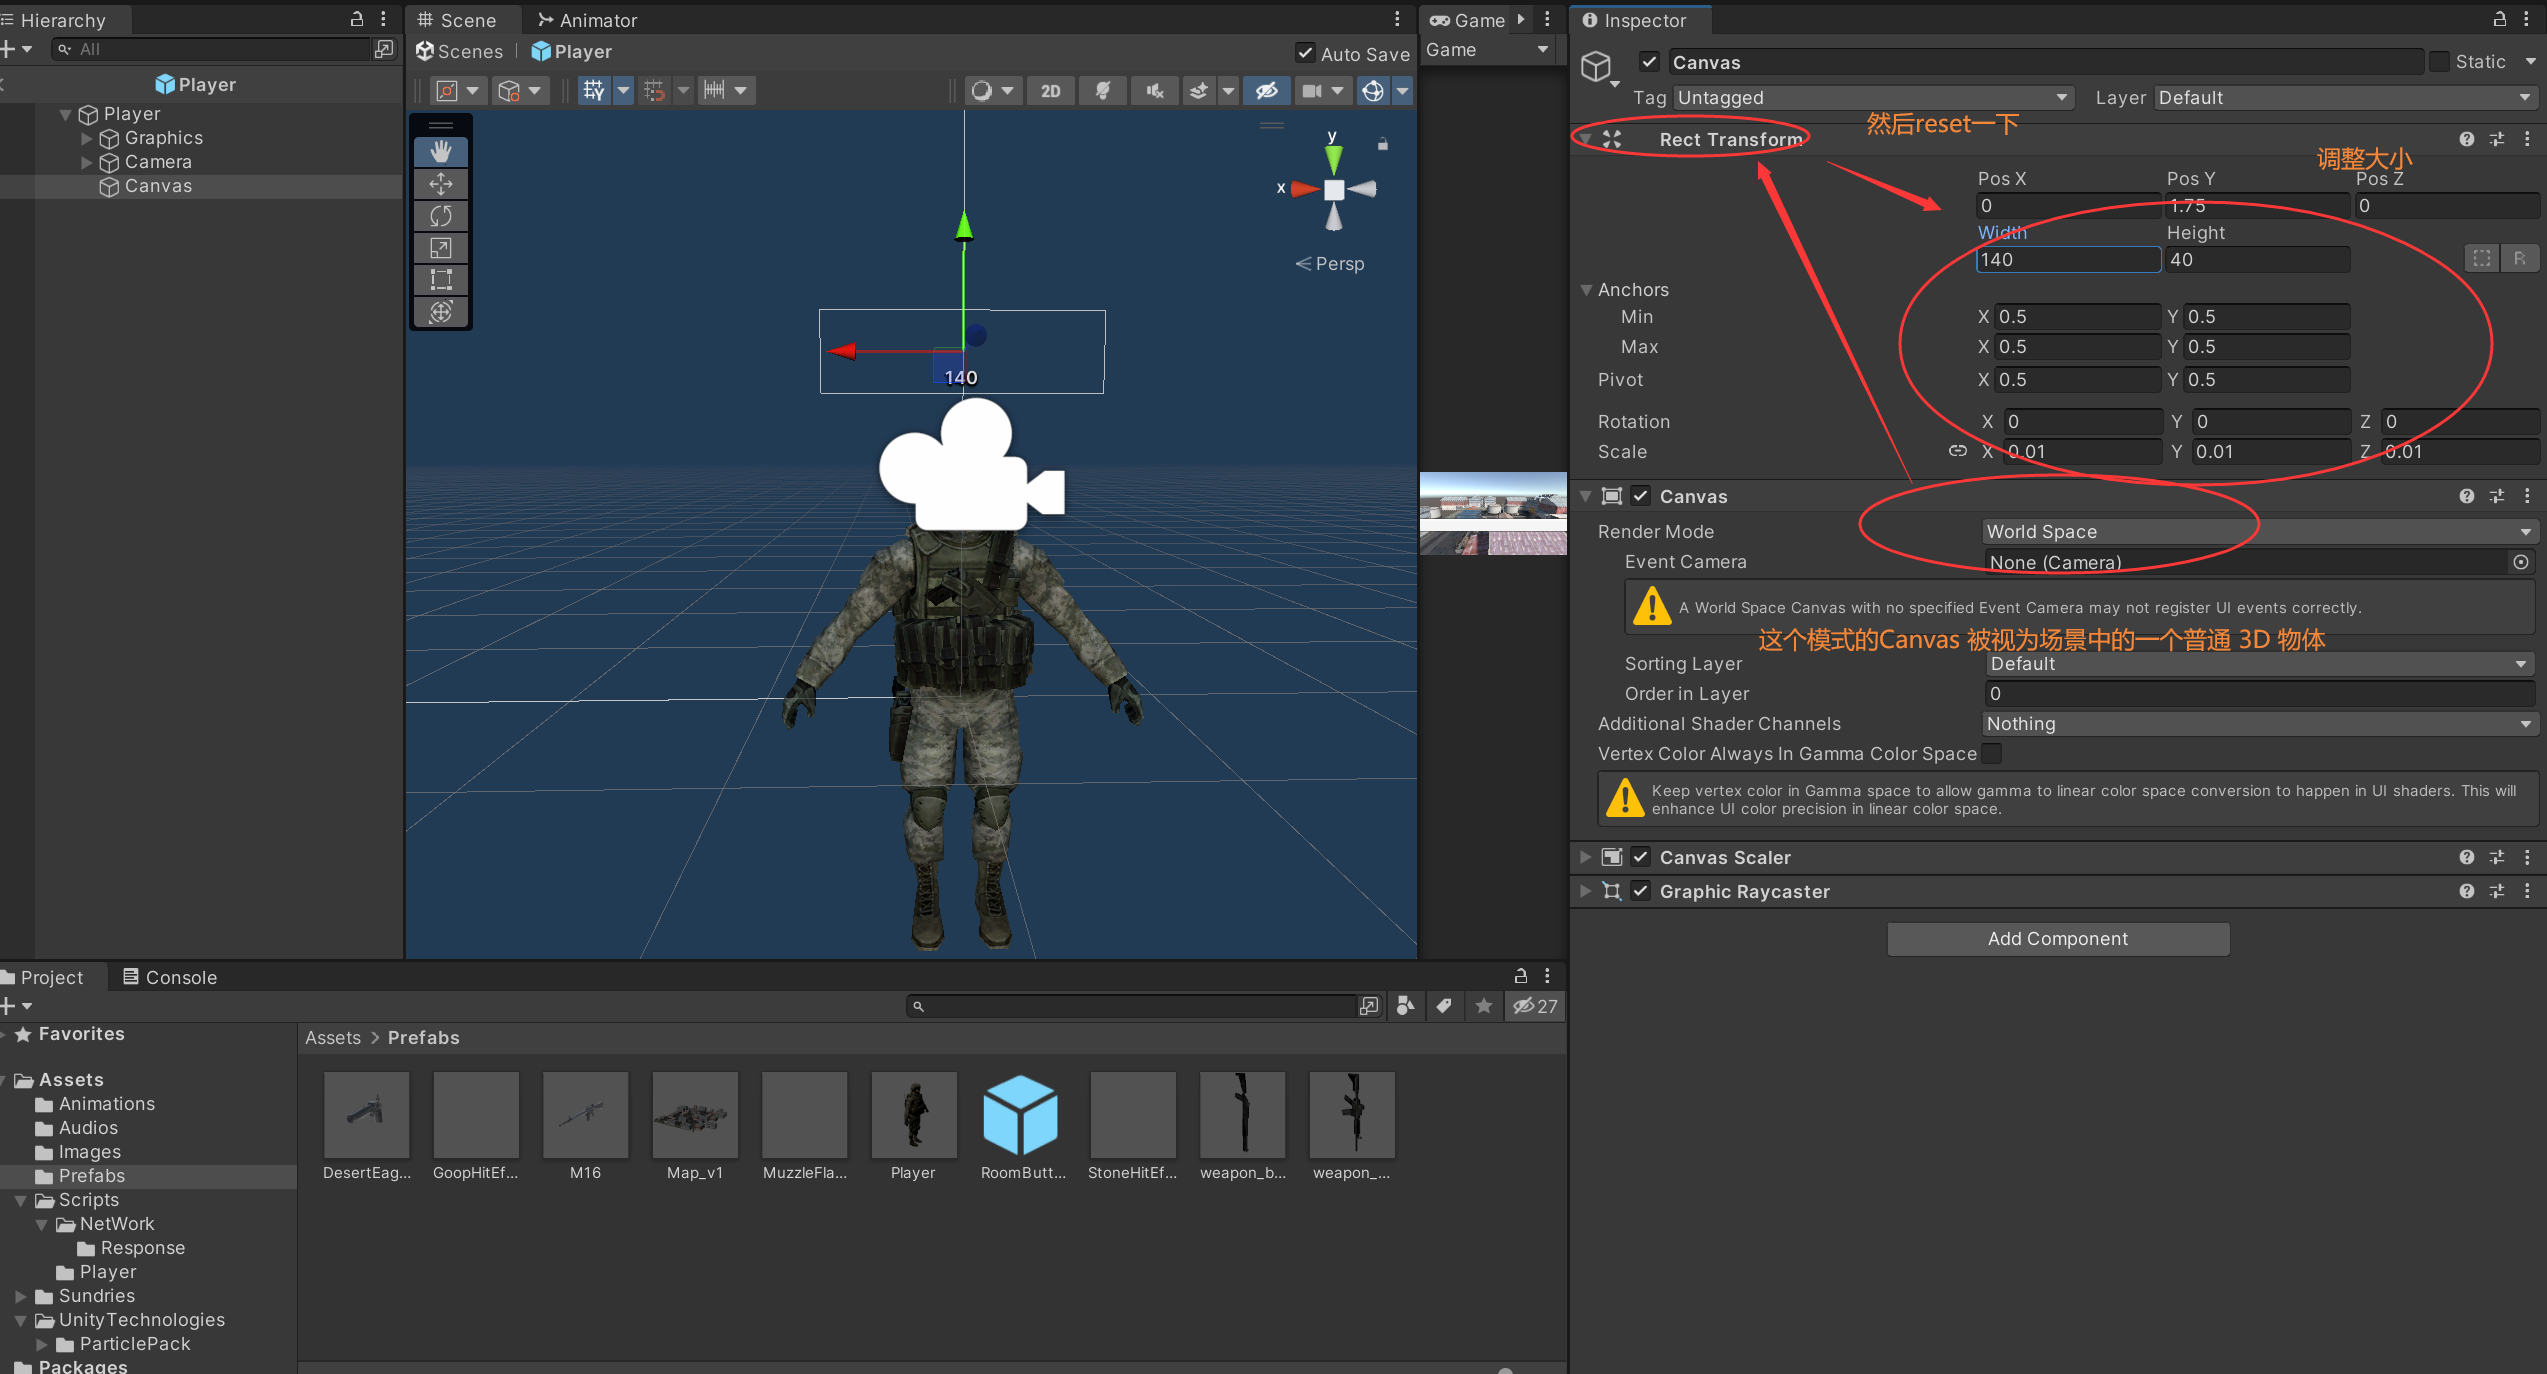The height and width of the screenshot is (1374, 2547).
Task: Open the Tag dropdown
Action: (1873, 98)
